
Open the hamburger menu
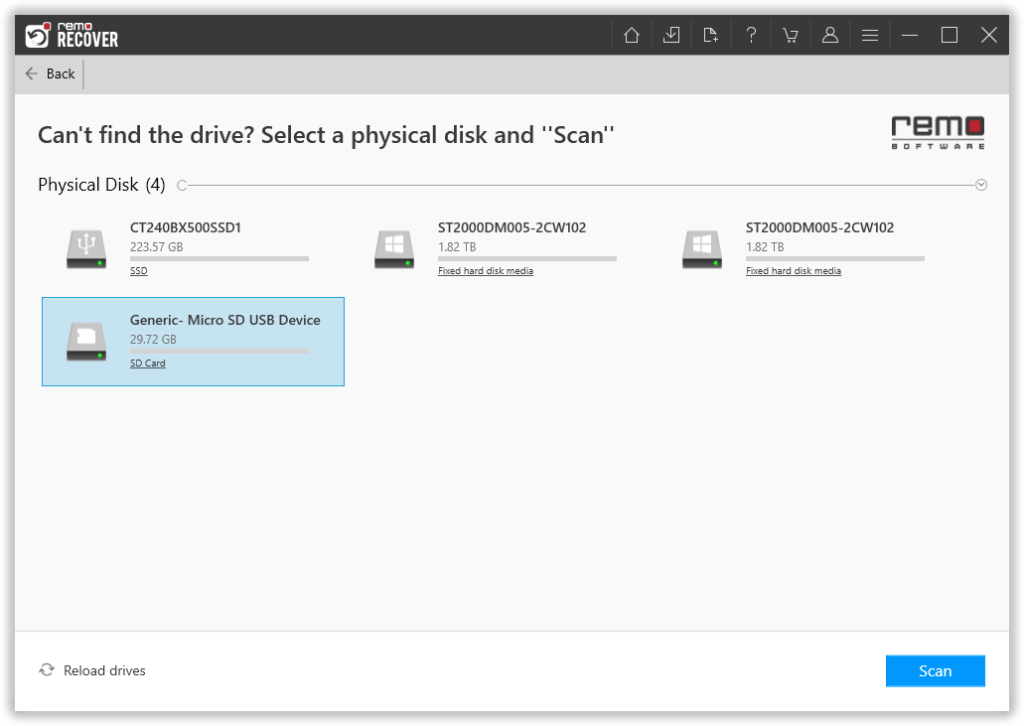tap(870, 34)
